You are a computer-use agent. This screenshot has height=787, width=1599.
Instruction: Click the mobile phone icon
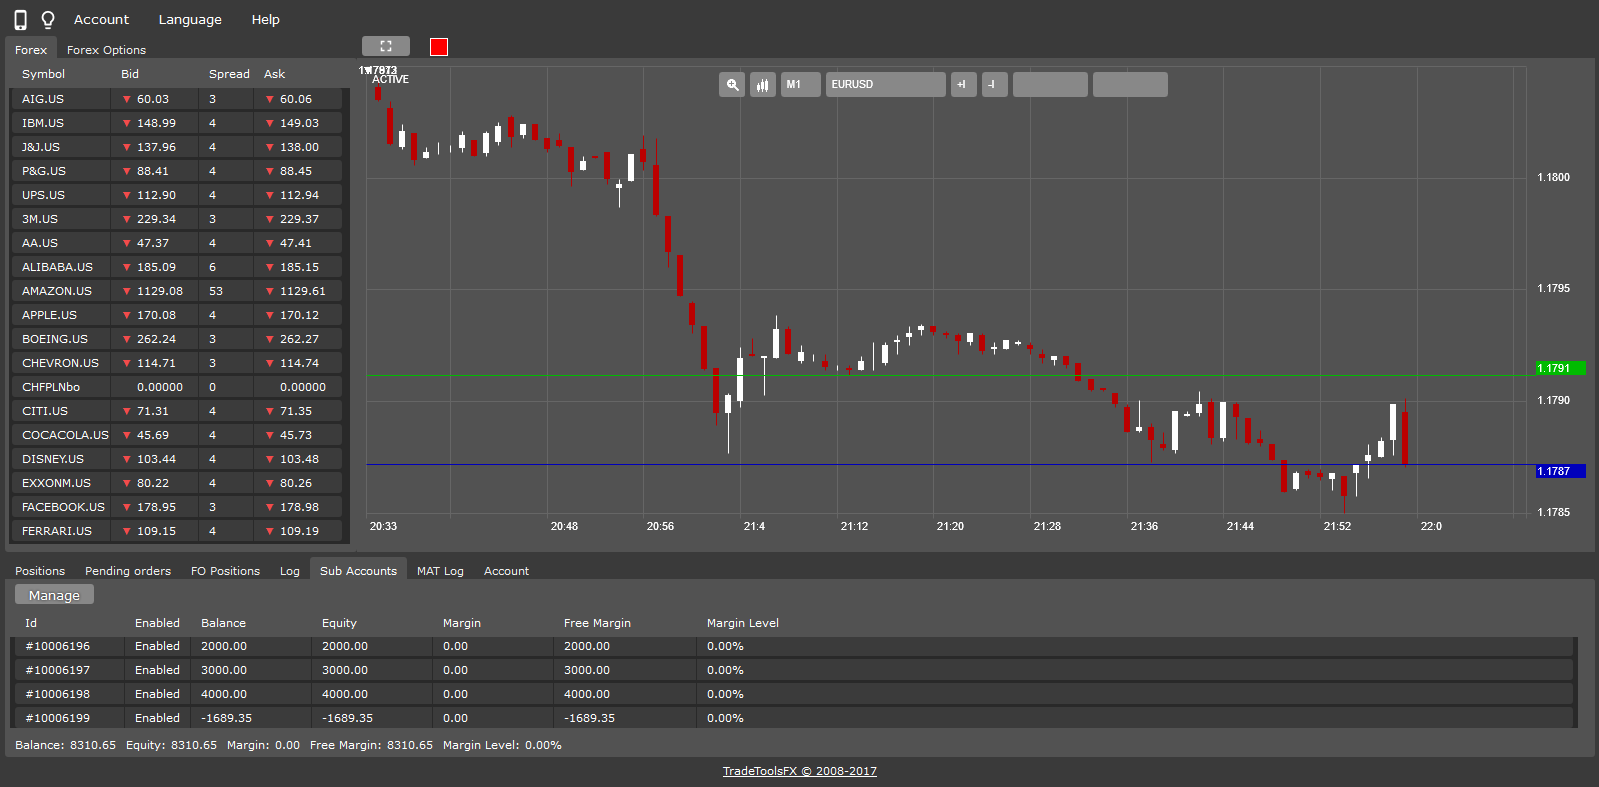[x=20, y=20]
